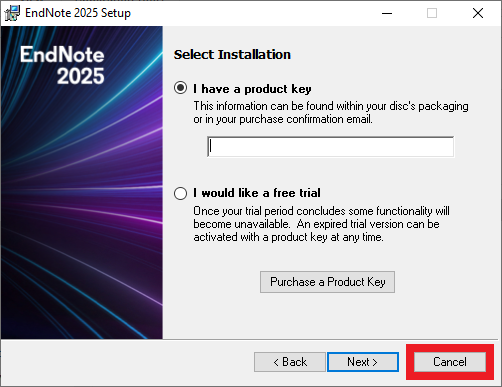Click the EndNote 2025 logo on the banner
502x387 pixels.
tap(62, 65)
